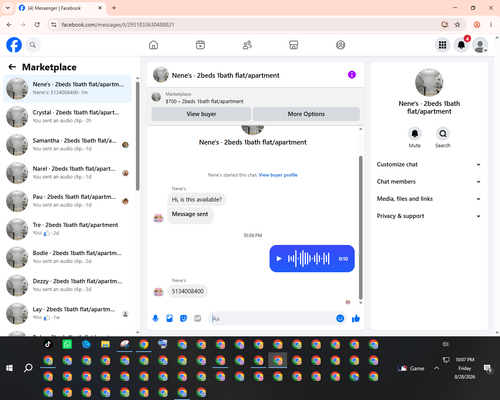Image resolution: width=500 pixels, height=400 pixels.
Task: Choose a GIF
Action: [x=198, y=319]
